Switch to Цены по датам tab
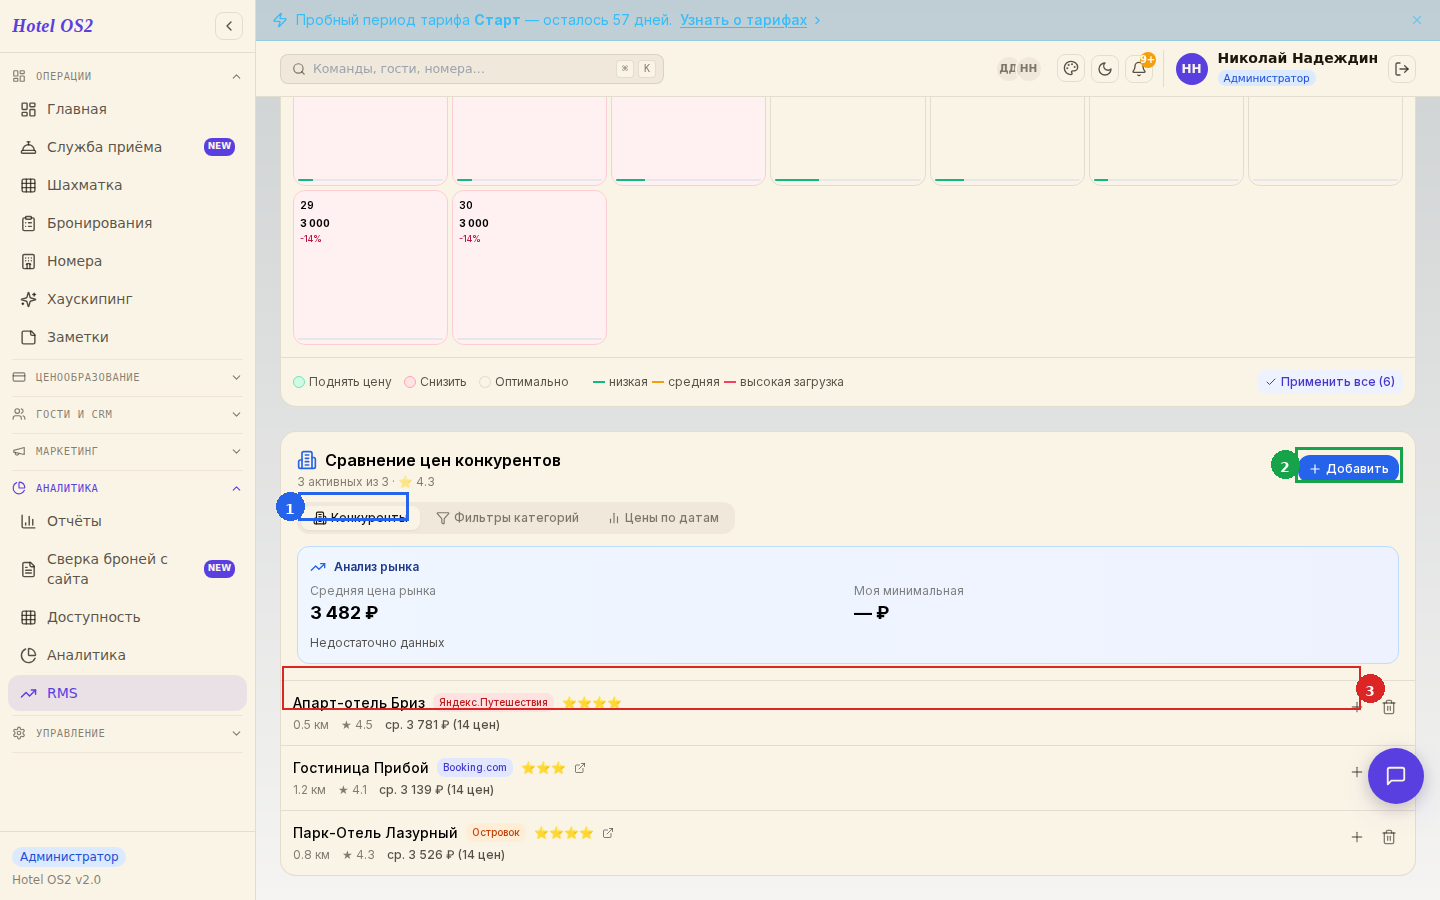The height and width of the screenshot is (900, 1440). 664,518
